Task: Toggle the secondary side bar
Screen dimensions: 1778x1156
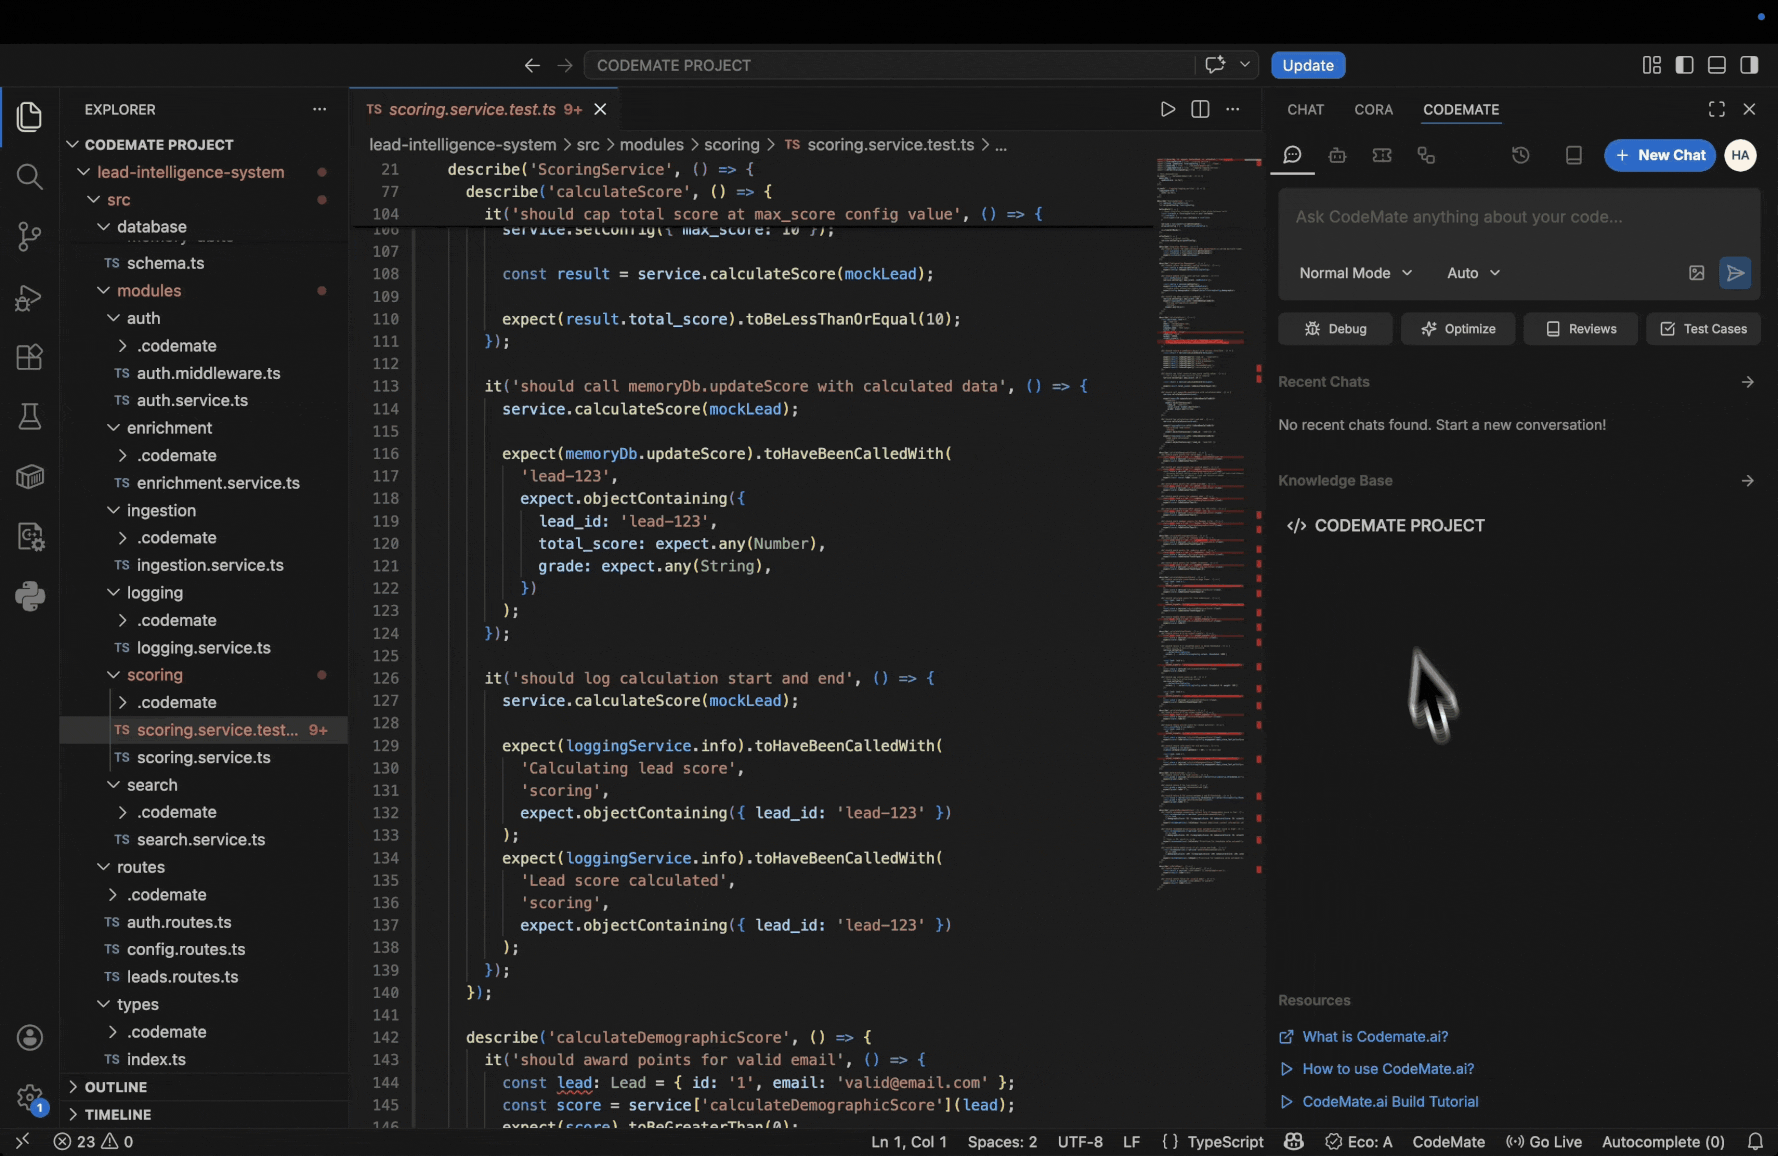Action: [1749, 65]
